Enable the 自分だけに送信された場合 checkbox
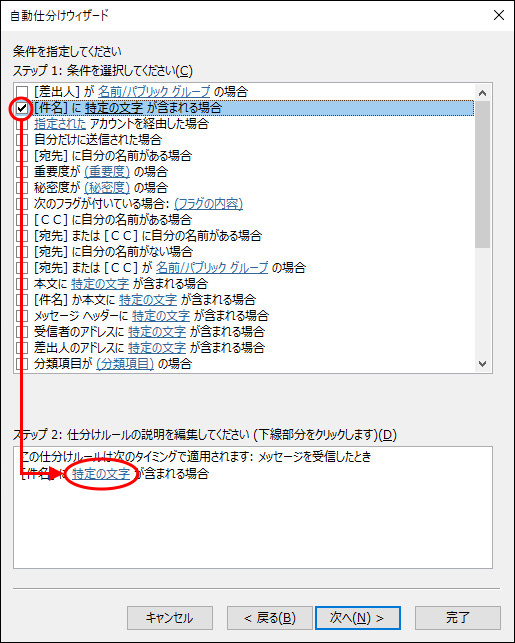 click(x=22, y=140)
